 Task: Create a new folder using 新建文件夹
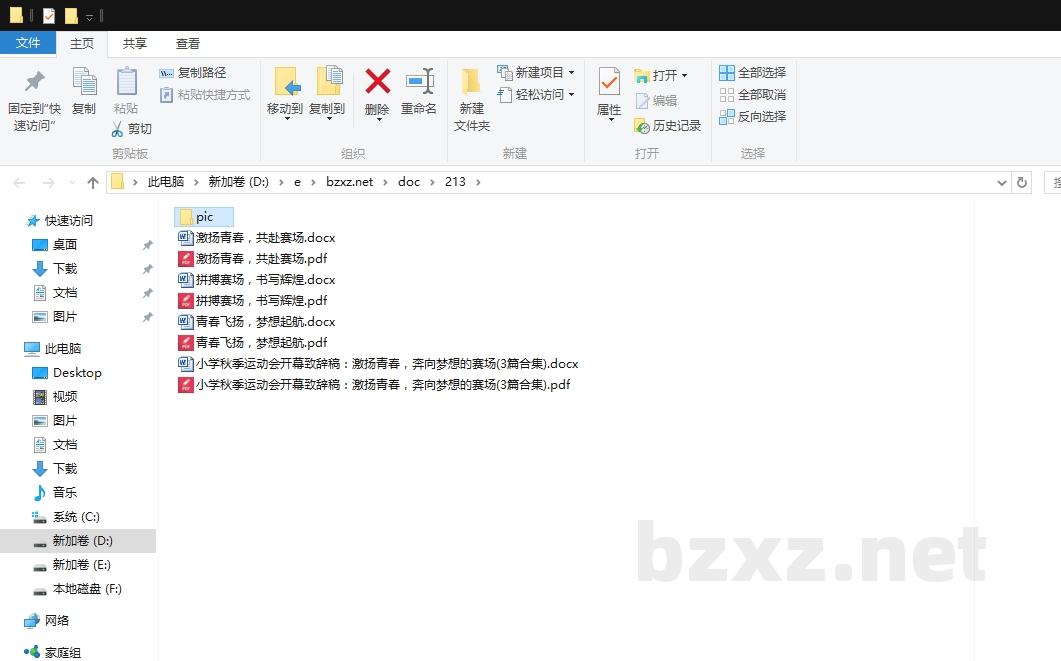click(471, 95)
